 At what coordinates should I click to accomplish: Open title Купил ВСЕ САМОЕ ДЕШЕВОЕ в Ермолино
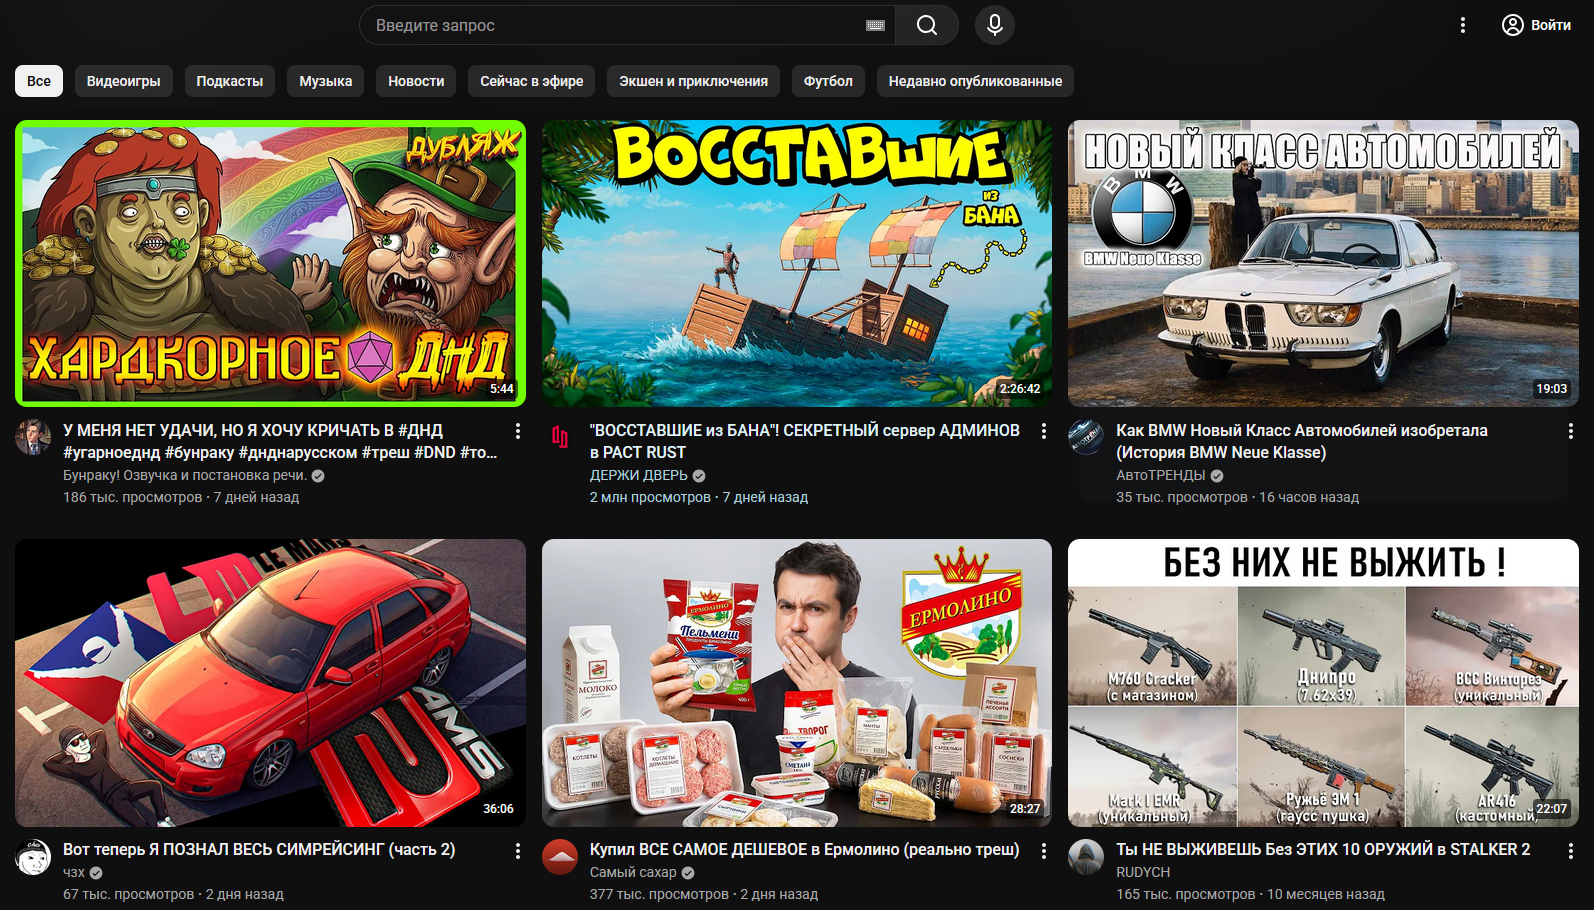tap(805, 849)
